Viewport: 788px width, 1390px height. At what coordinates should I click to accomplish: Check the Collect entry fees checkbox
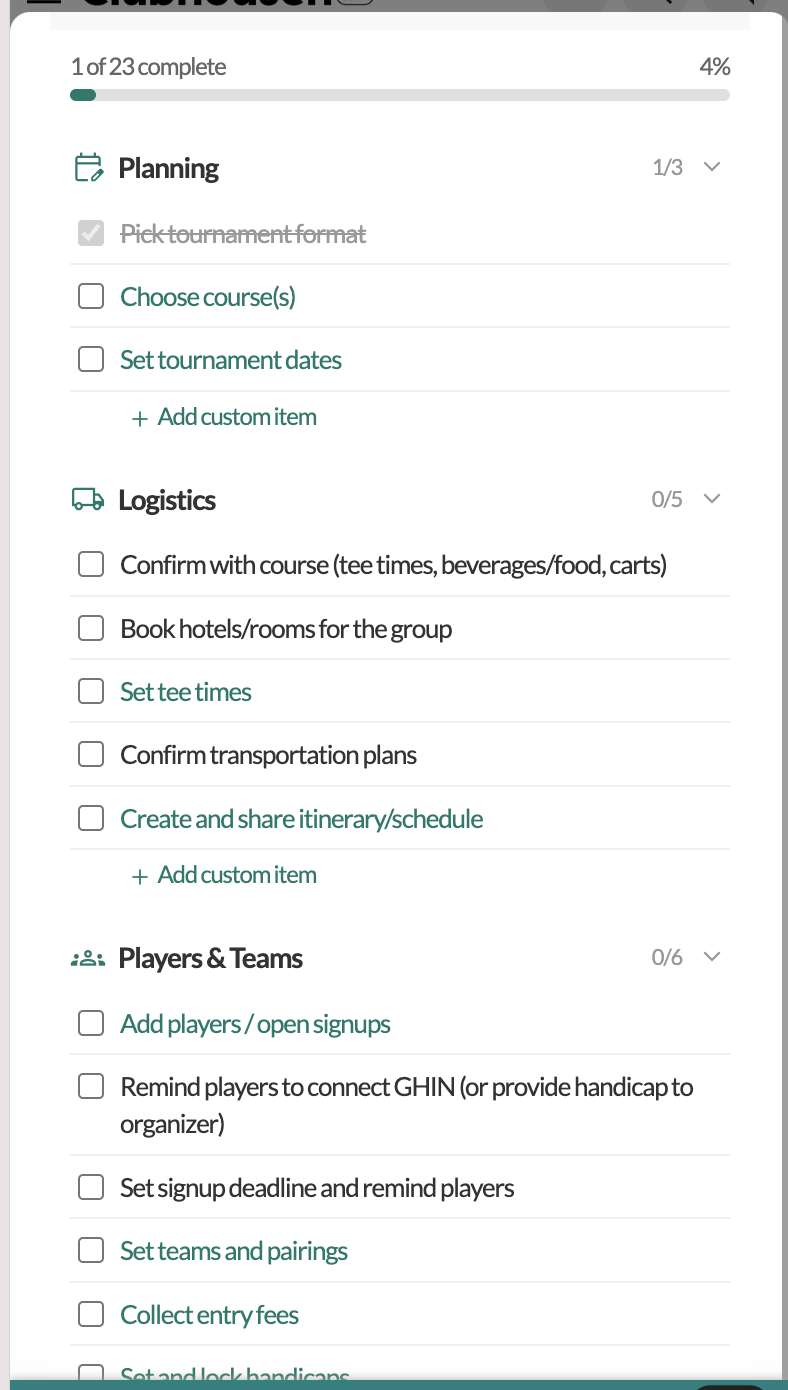[x=90, y=1313]
